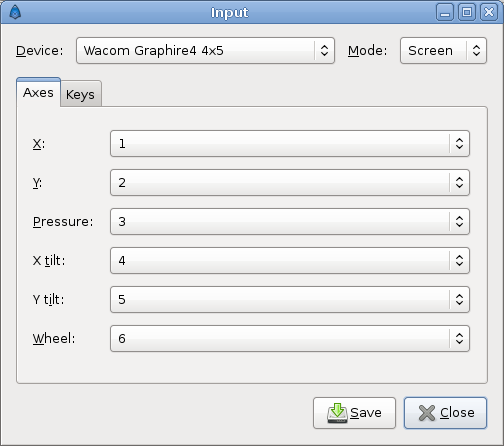Viewport: 504px width, 446px height.
Task: Minimize the Input dialog window
Action: point(445,12)
